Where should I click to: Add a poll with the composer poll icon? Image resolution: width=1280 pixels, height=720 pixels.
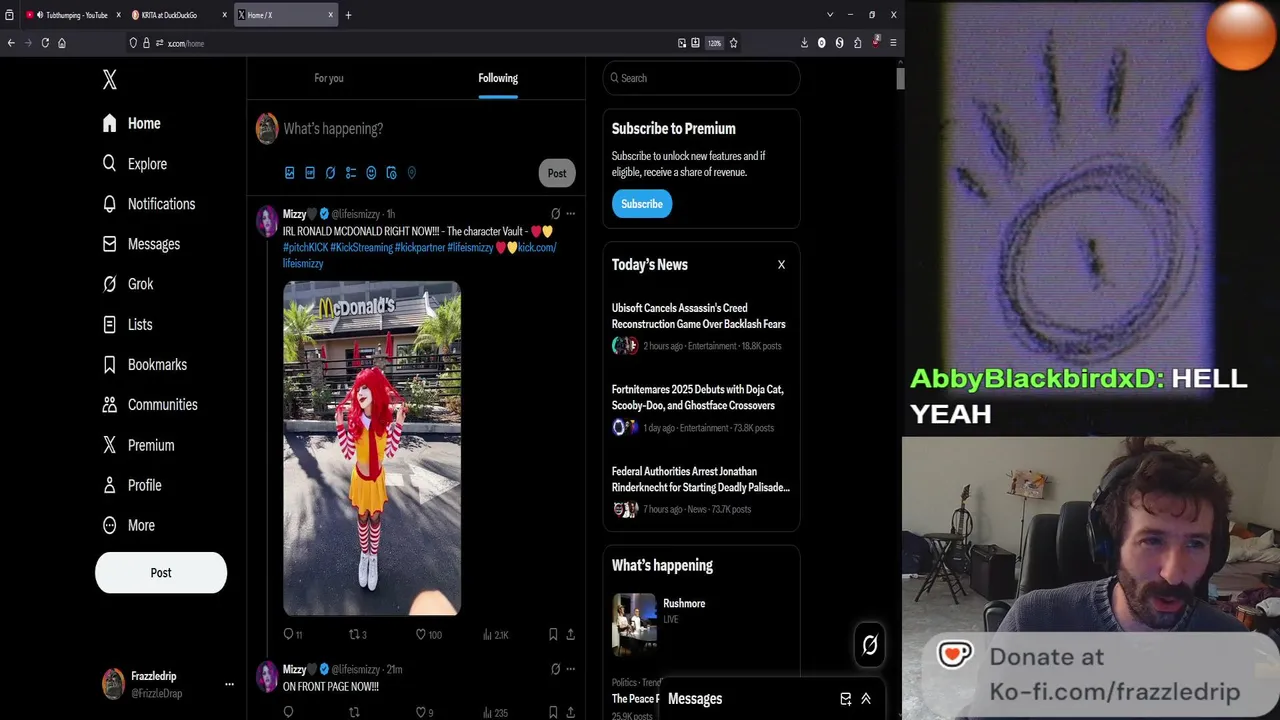[351, 173]
